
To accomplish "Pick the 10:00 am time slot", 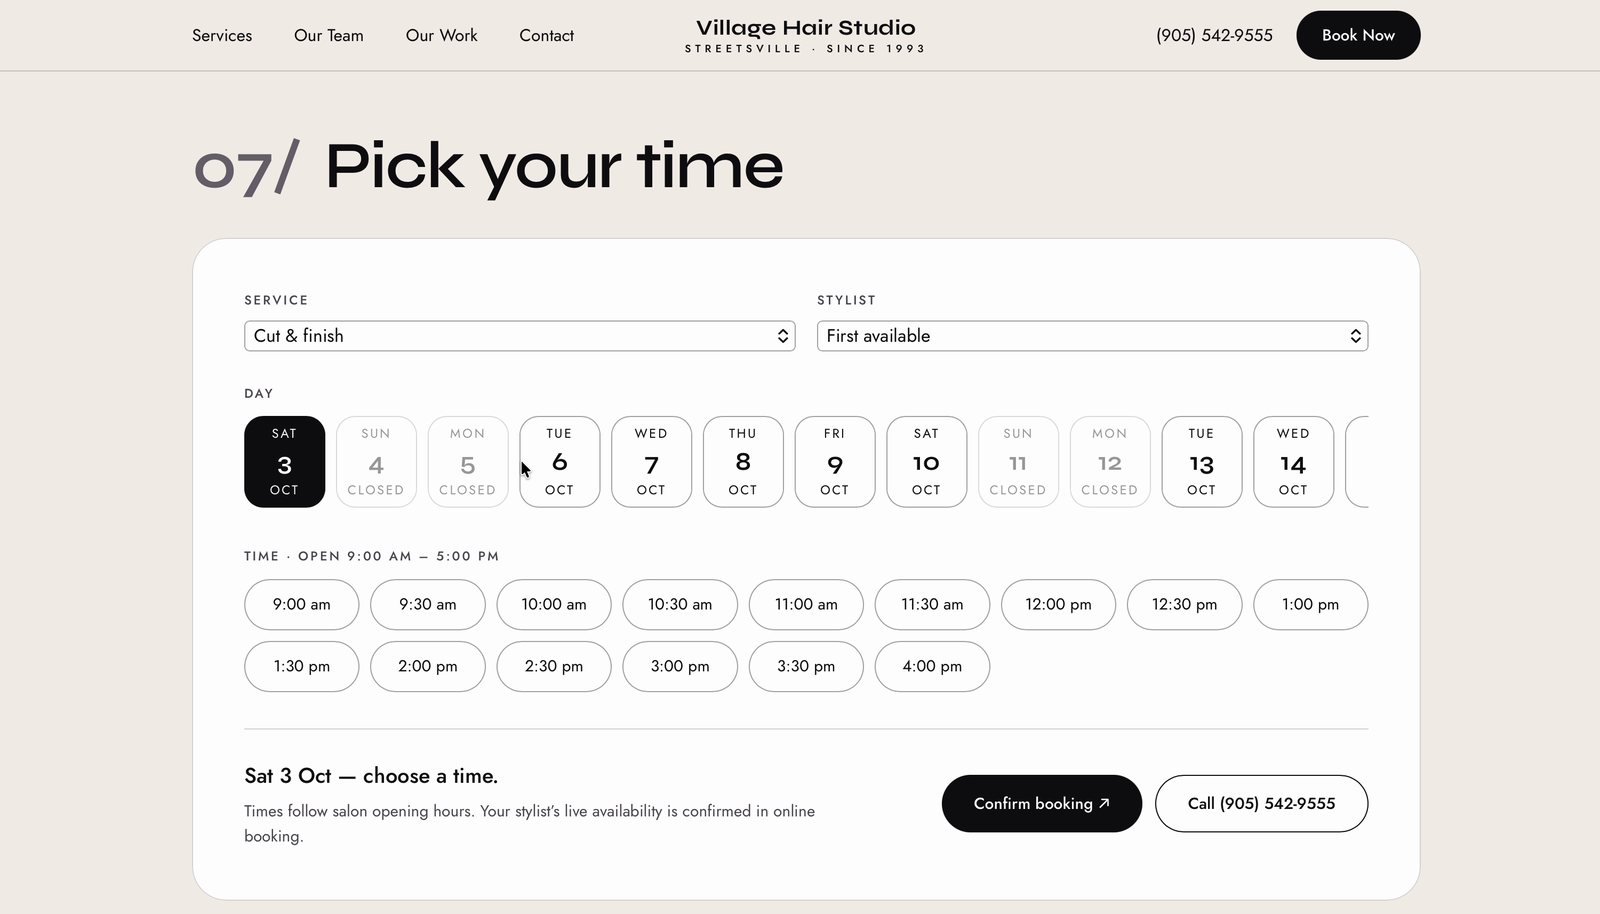I will point(554,605).
